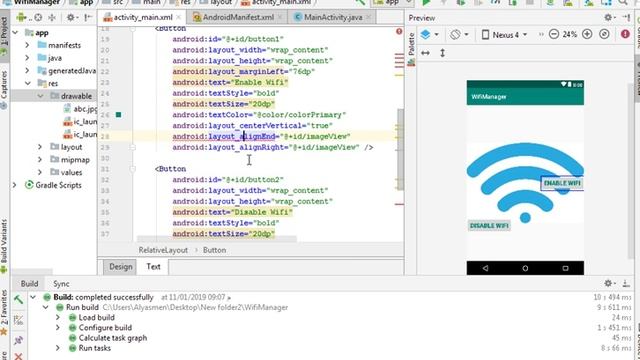Click the horizontal expand arrow icon
Image resolution: width=640 pixels, height=360 pixels.
[x=425, y=53]
